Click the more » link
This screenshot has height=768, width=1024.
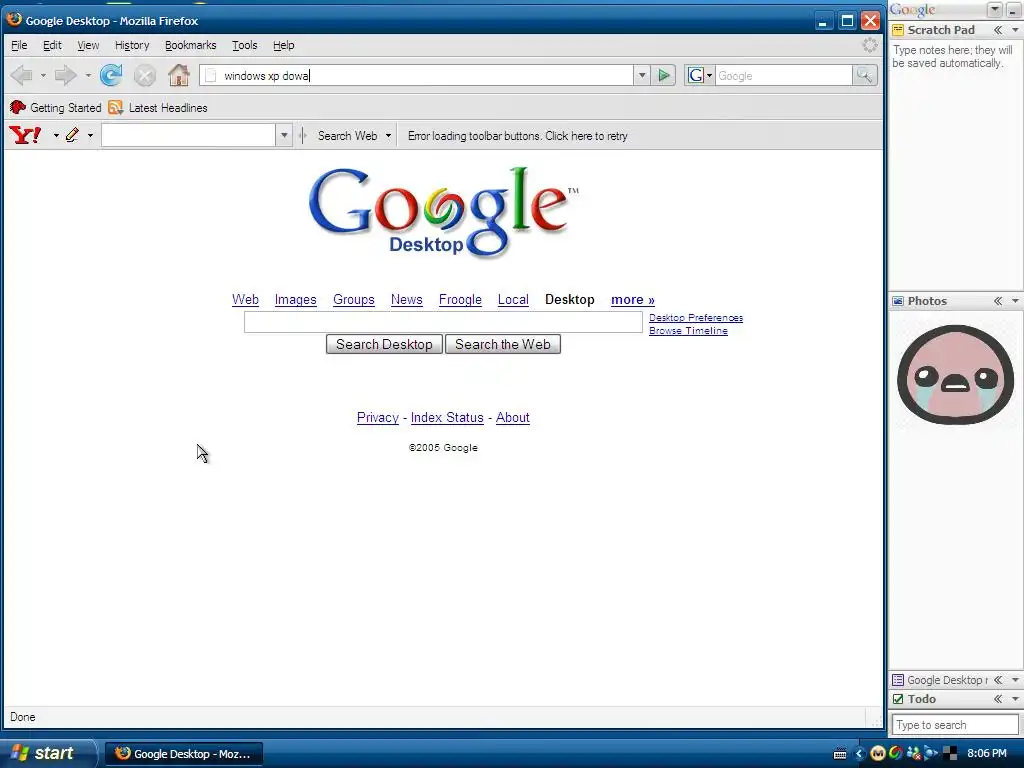[633, 300]
